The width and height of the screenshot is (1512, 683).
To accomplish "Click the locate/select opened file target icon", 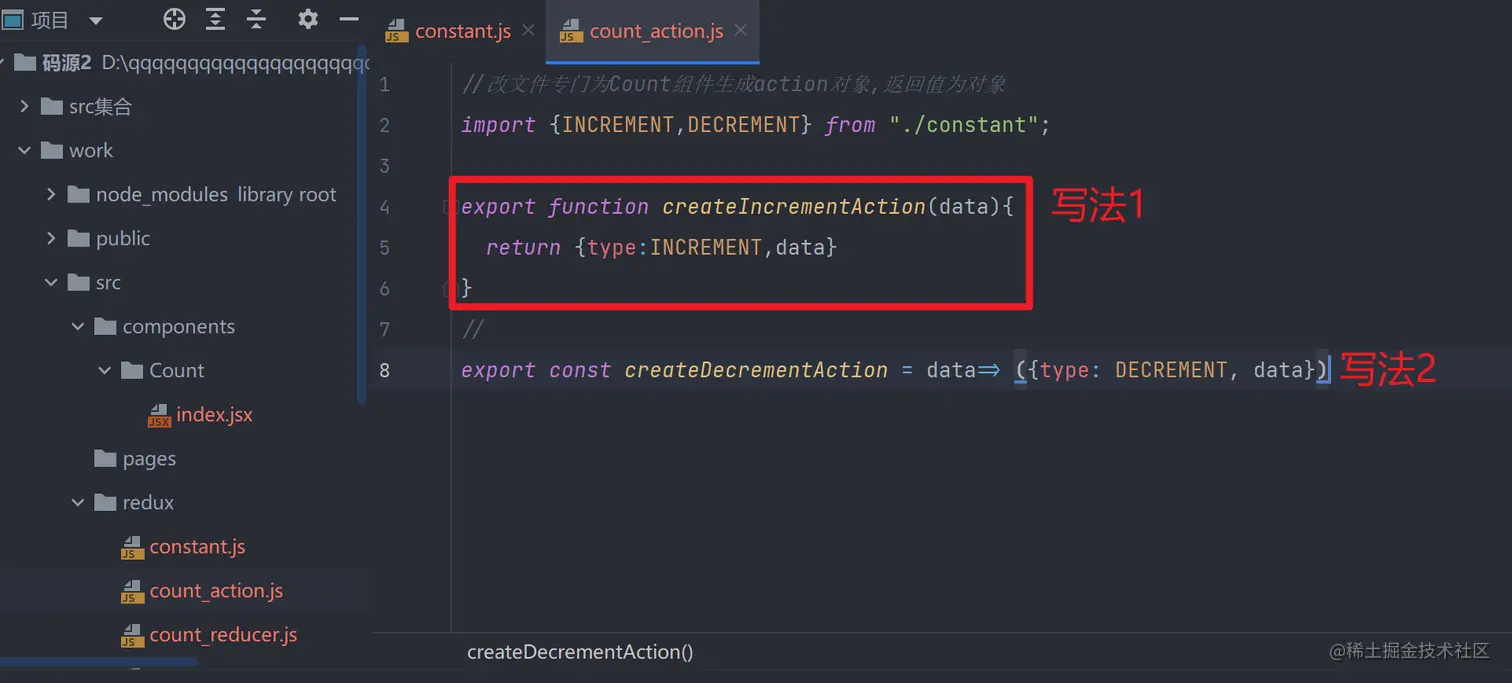I will [175, 19].
